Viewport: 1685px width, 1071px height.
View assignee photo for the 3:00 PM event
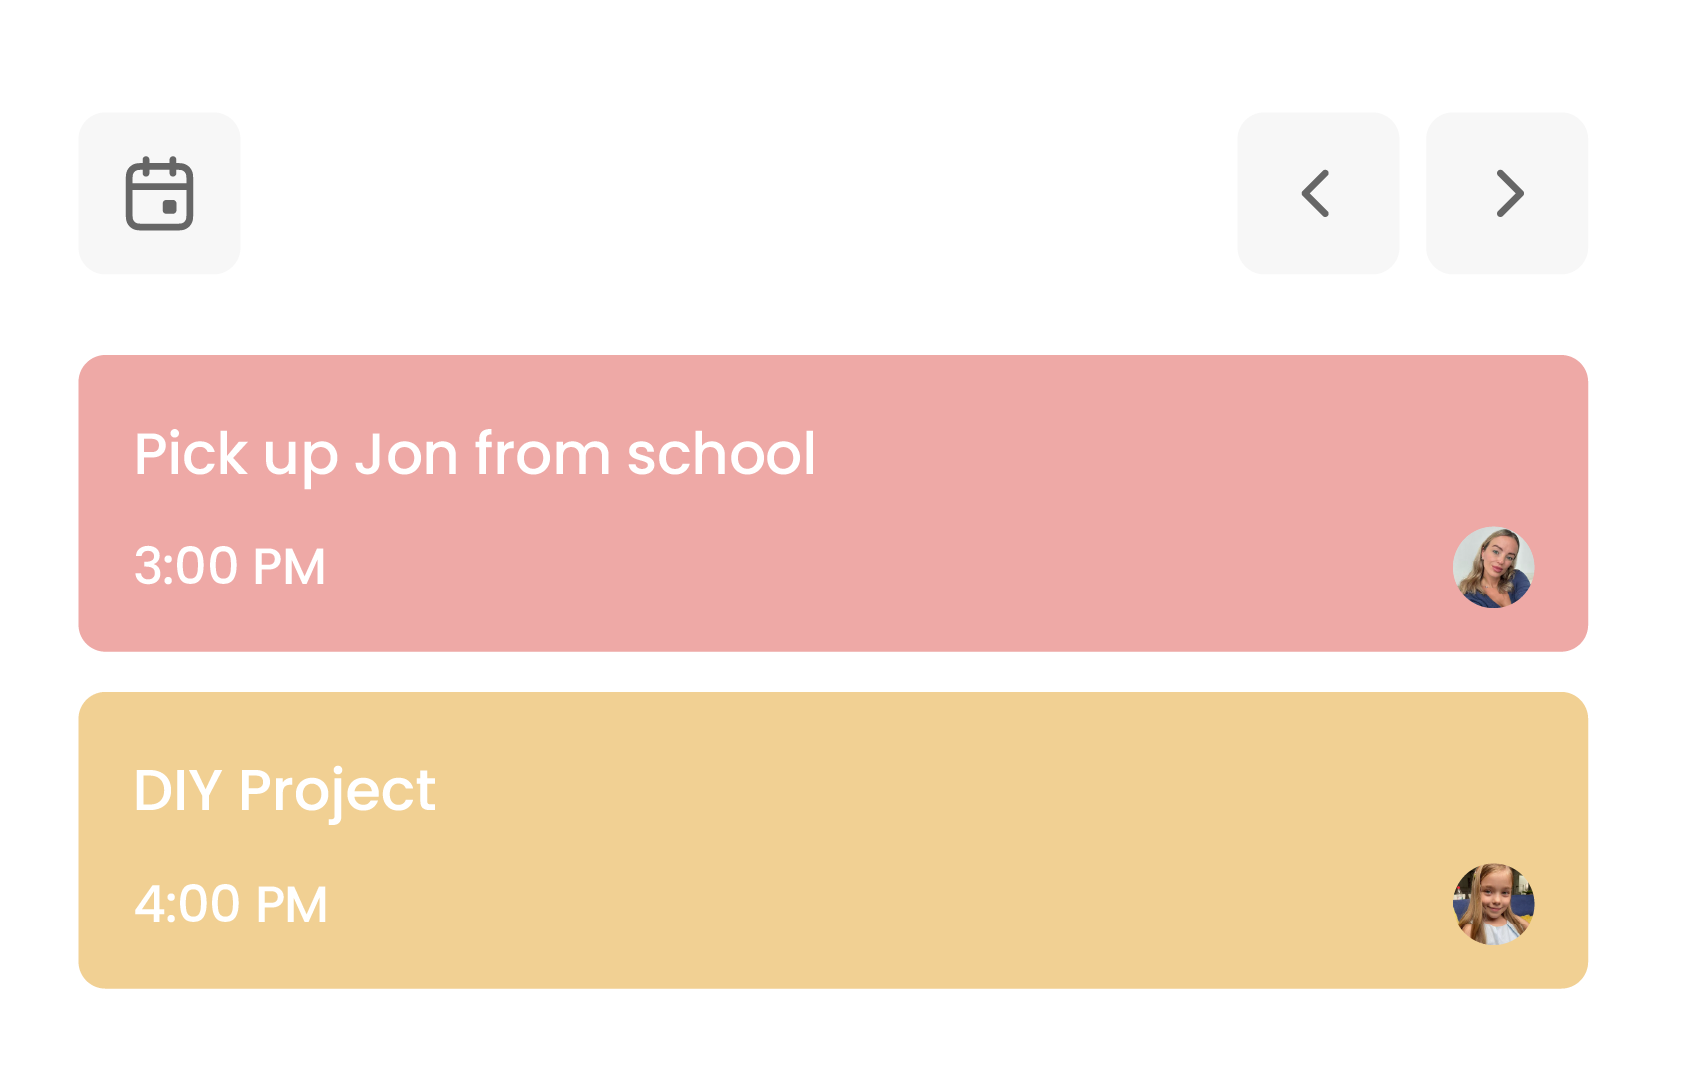click(x=1493, y=567)
